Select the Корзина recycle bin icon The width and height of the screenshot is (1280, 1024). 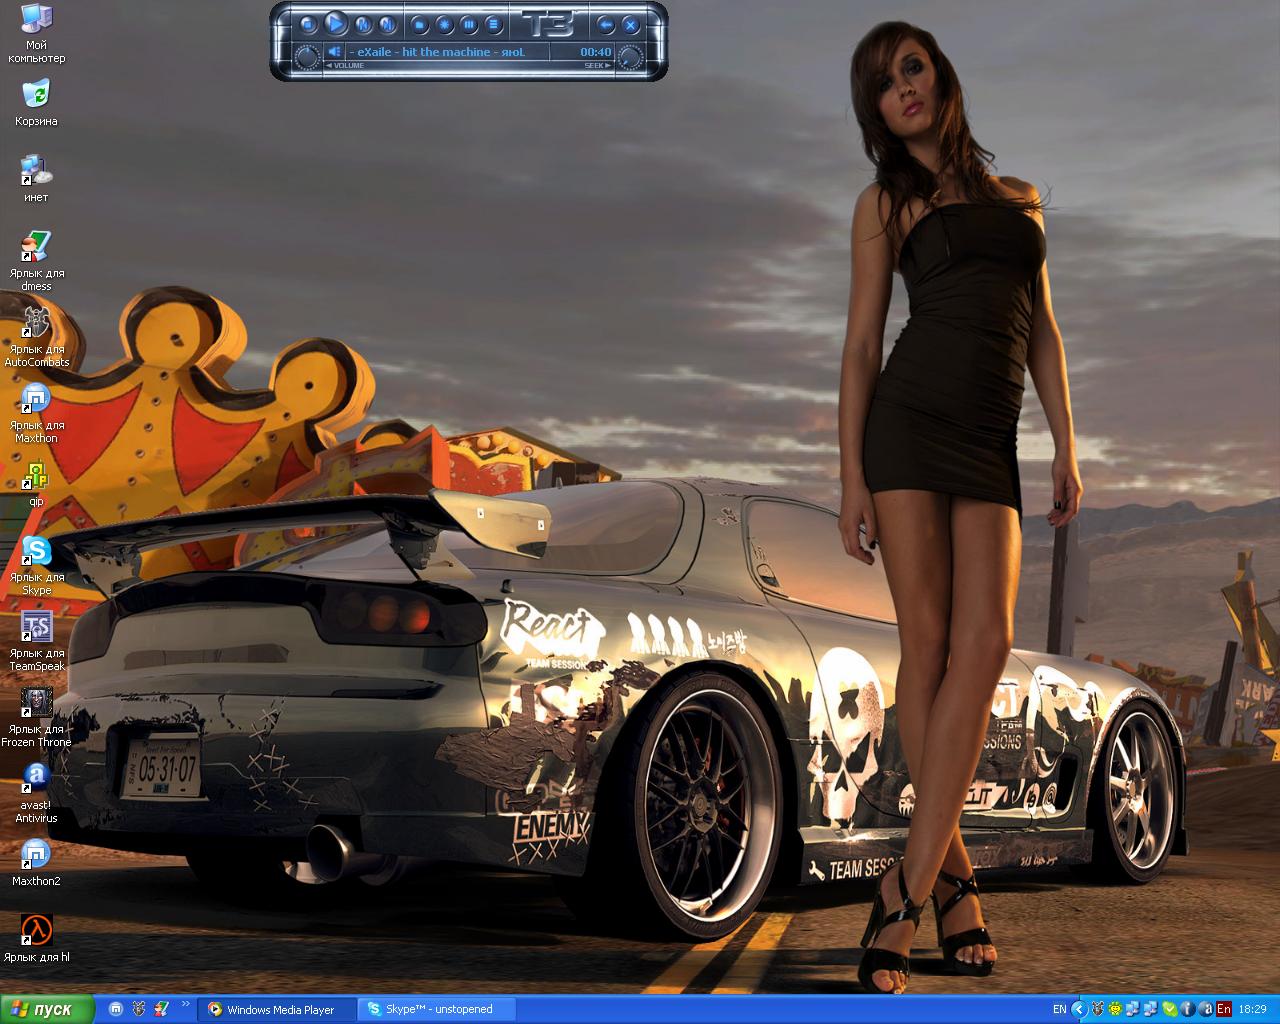(x=36, y=103)
